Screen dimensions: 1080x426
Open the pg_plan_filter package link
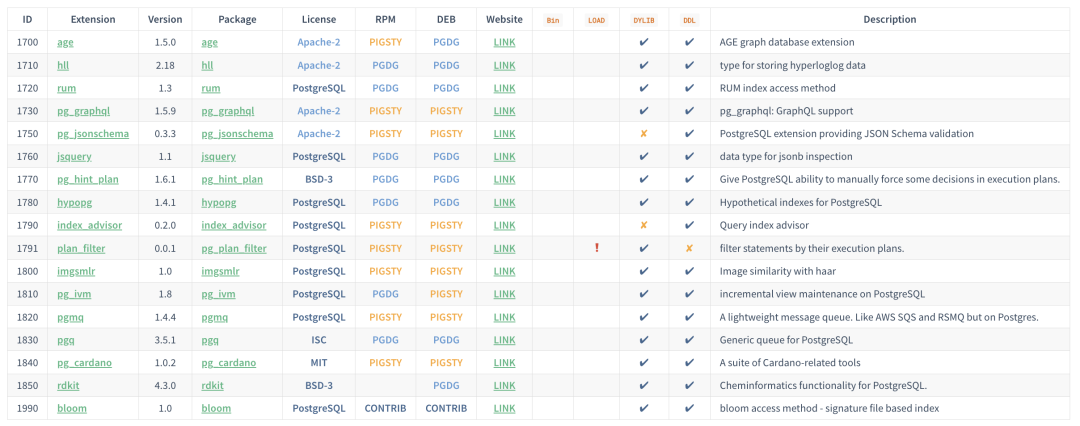pyautogui.click(x=234, y=248)
